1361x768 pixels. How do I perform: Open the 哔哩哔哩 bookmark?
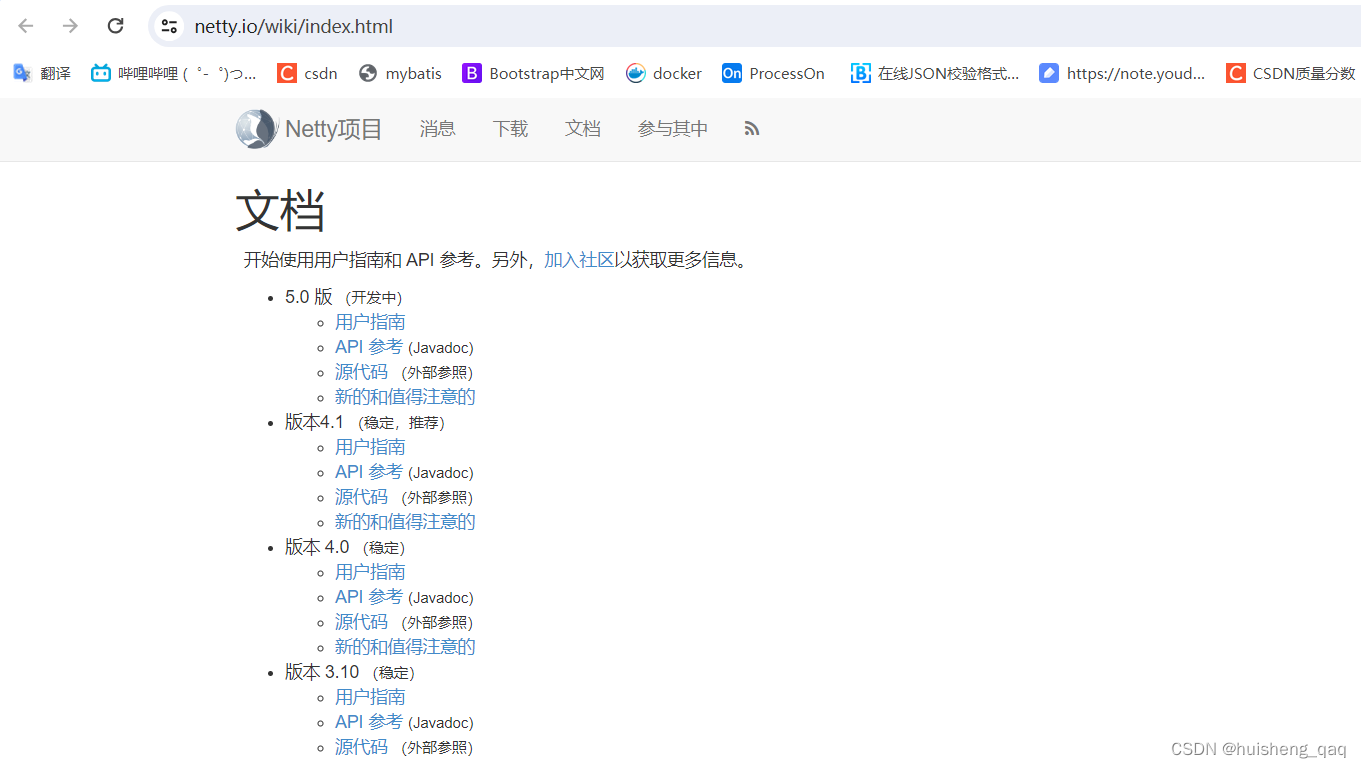tap(173, 73)
